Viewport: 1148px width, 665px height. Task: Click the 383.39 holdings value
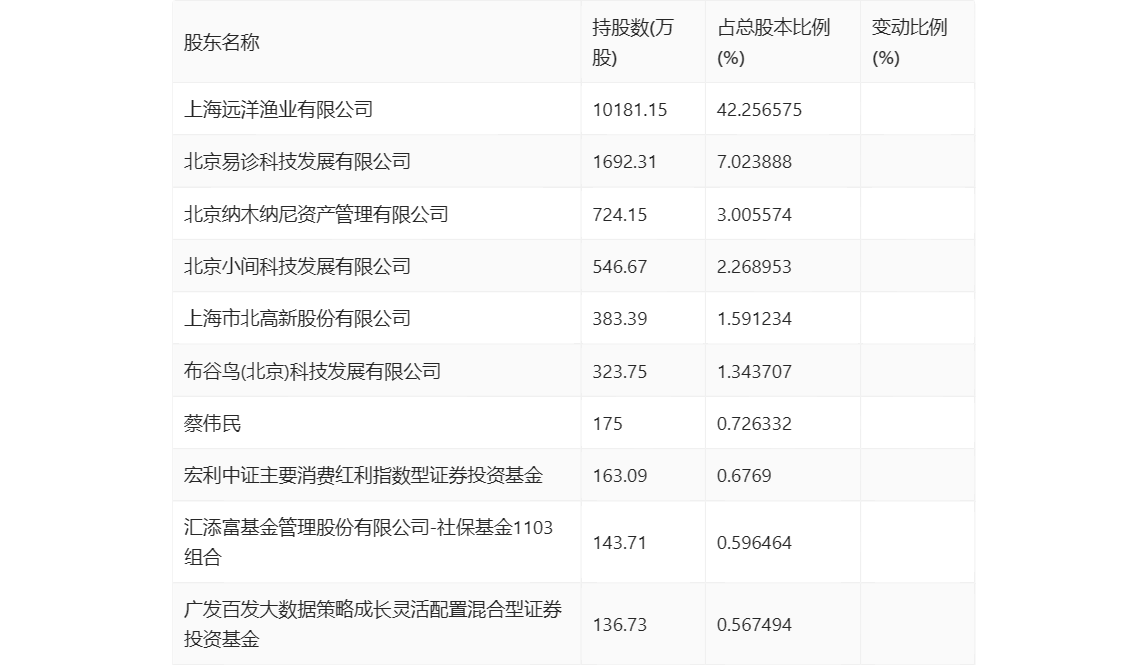coord(619,319)
